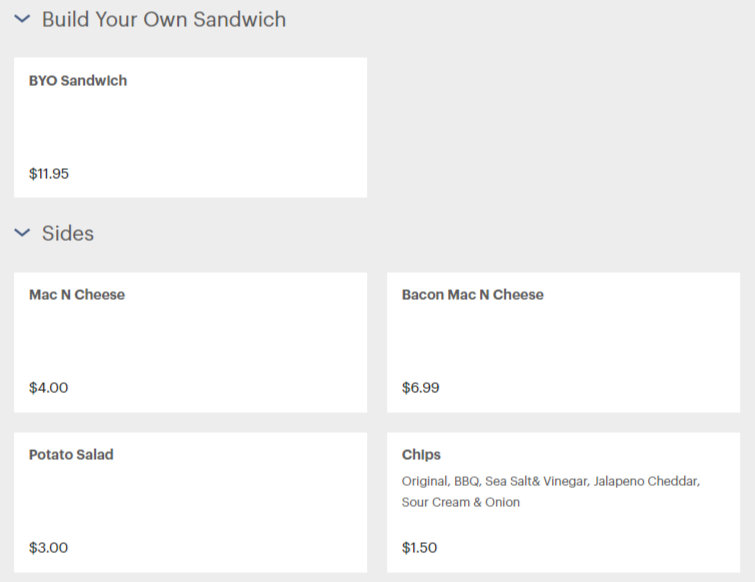This screenshot has height=582, width=755.
Task: Collapse the Sides section chevron
Action: tap(22, 233)
